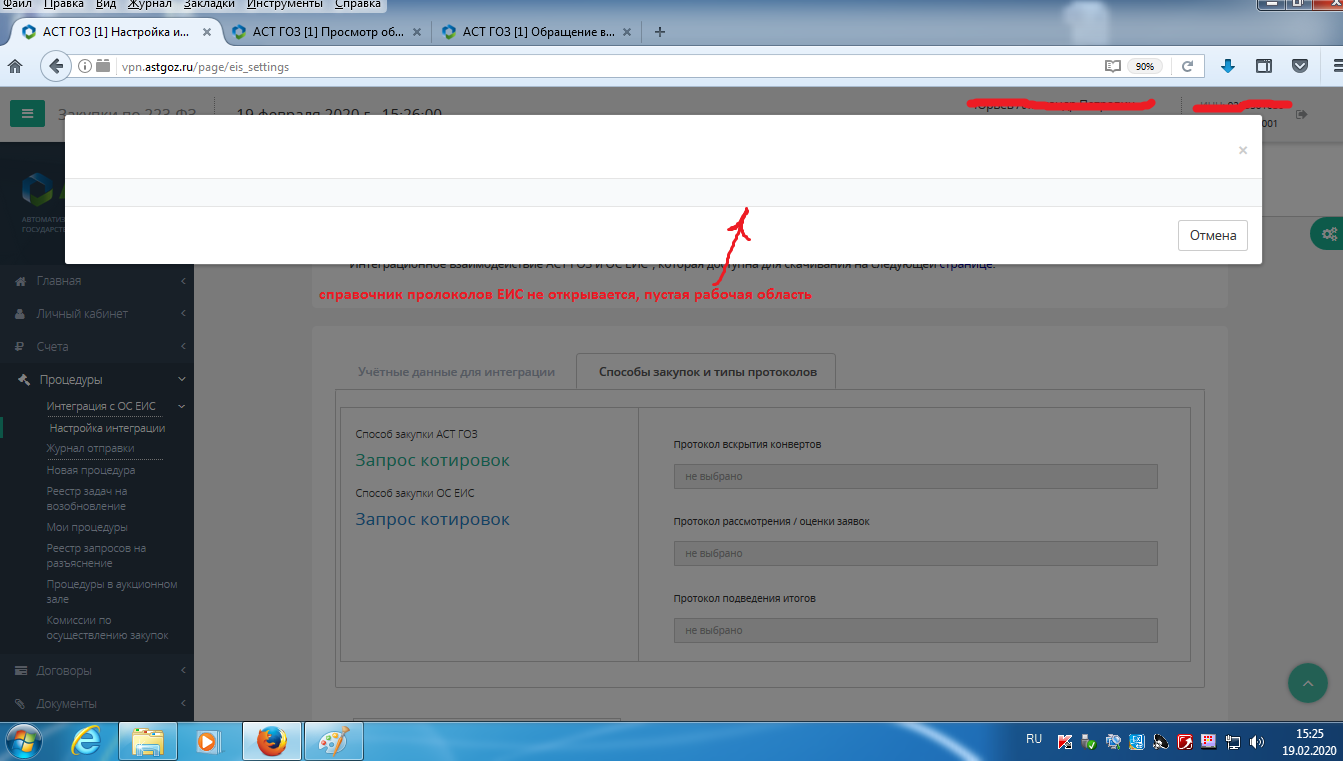The height and width of the screenshot is (761, 1343).
Task: Toggle reader view icon in address bar
Action: click(1112, 67)
